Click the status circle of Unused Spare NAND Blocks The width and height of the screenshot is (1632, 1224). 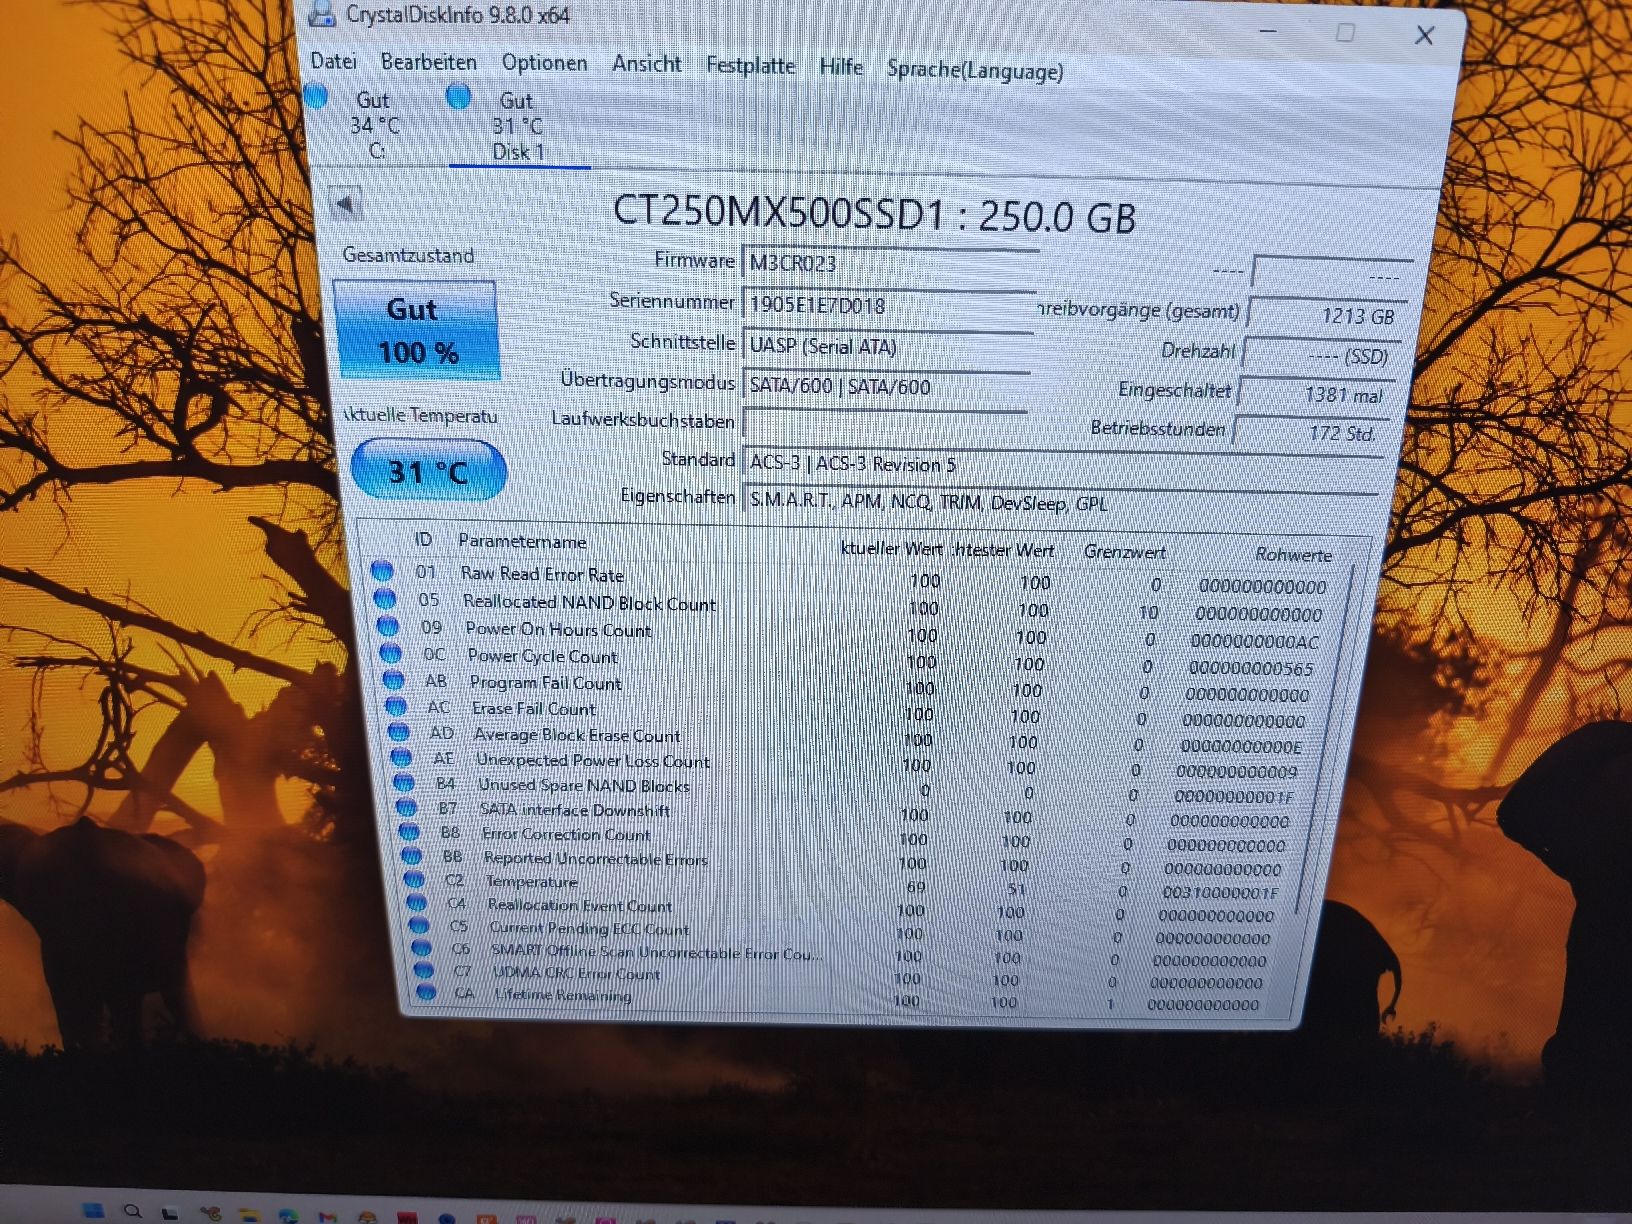[x=404, y=783]
